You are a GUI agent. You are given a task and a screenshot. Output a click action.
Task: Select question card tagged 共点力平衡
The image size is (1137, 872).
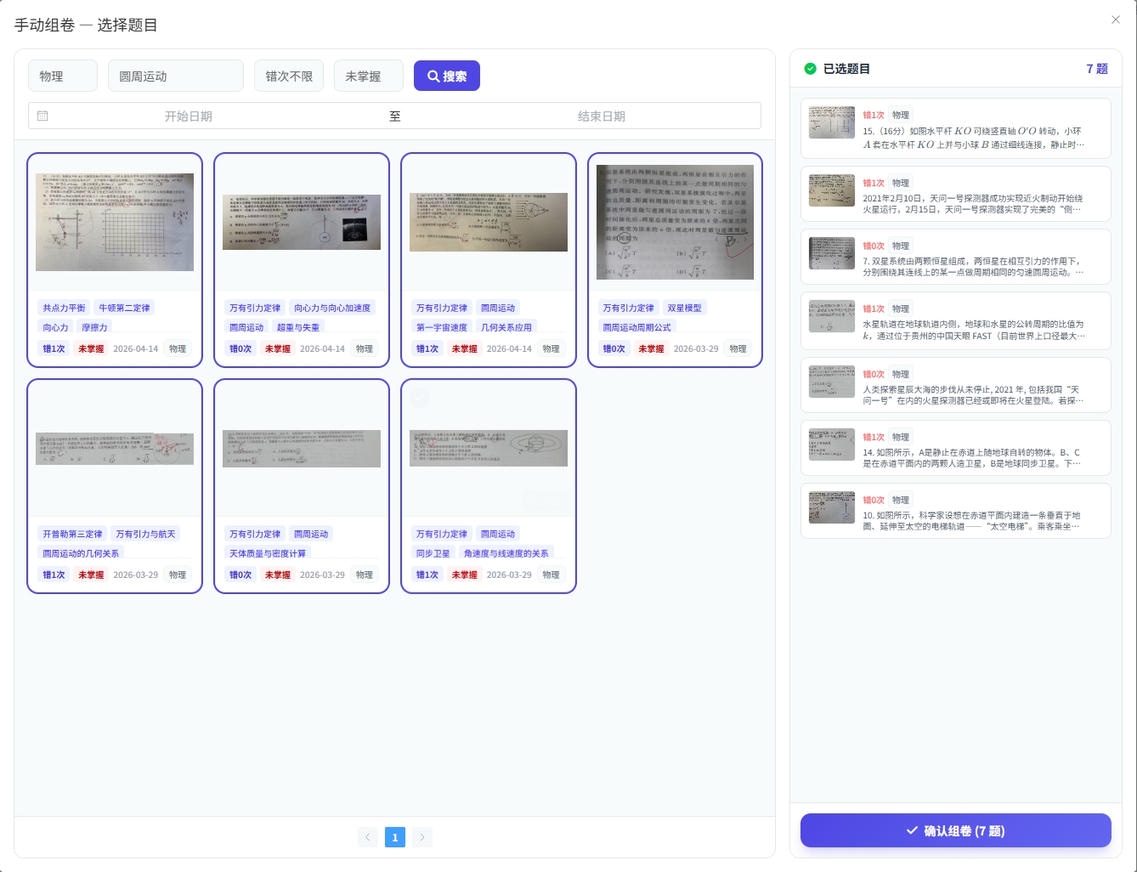click(x=115, y=259)
